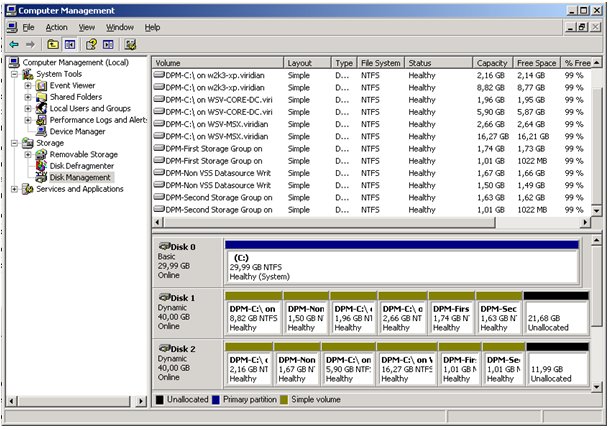
Task: Click the Removable Storage icon
Action: (x=41, y=154)
